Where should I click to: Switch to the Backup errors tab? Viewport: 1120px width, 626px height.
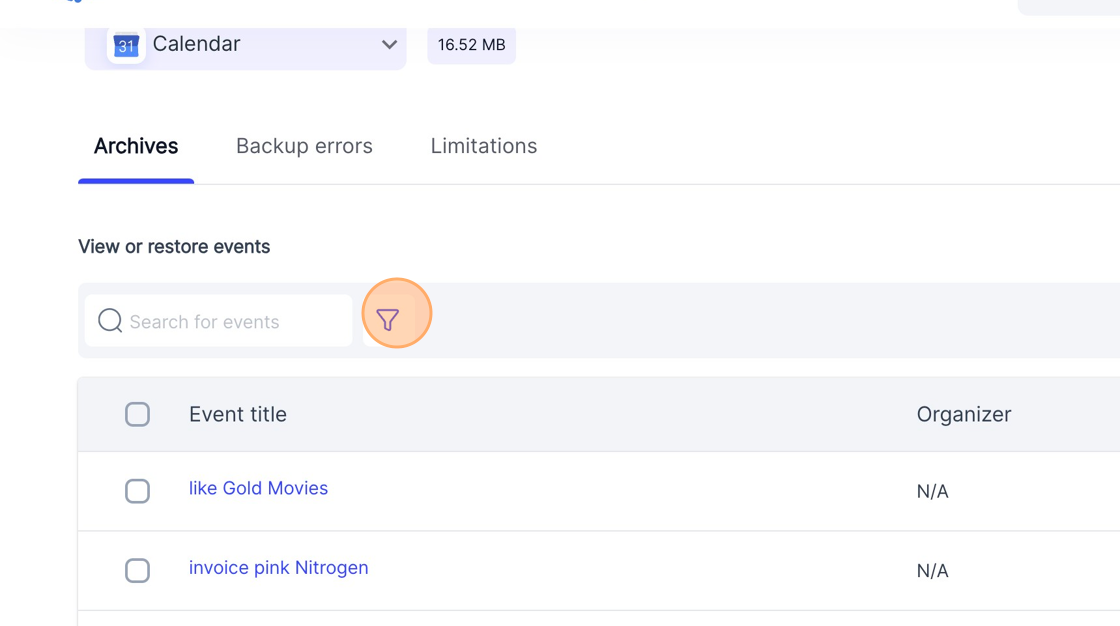point(304,146)
